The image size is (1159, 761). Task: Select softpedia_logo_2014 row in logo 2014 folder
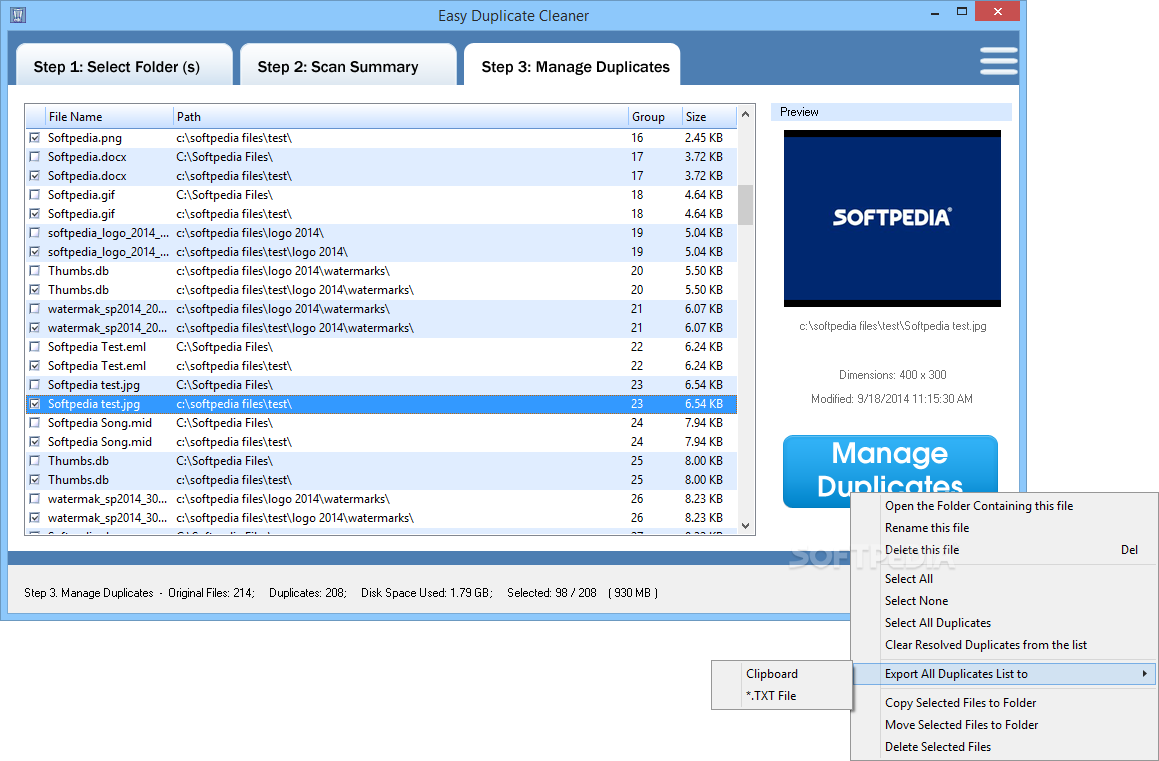point(381,233)
